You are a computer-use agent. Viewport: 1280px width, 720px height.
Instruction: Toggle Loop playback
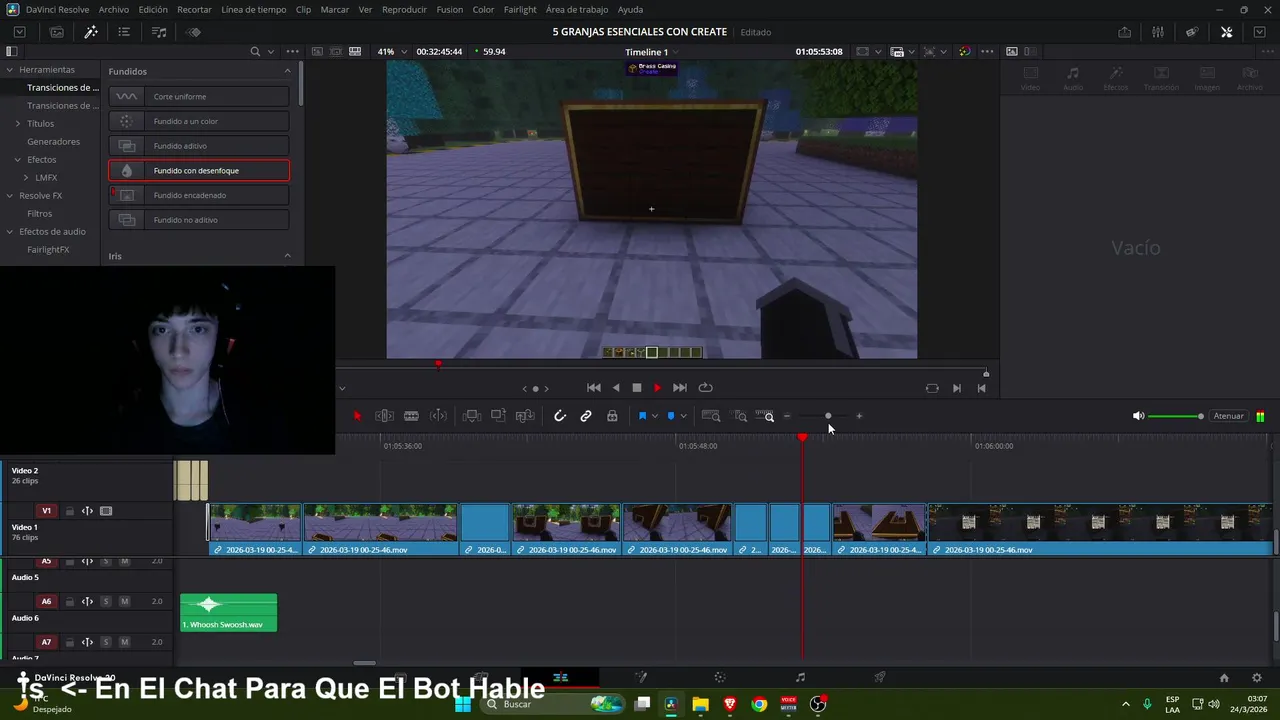[705, 388]
